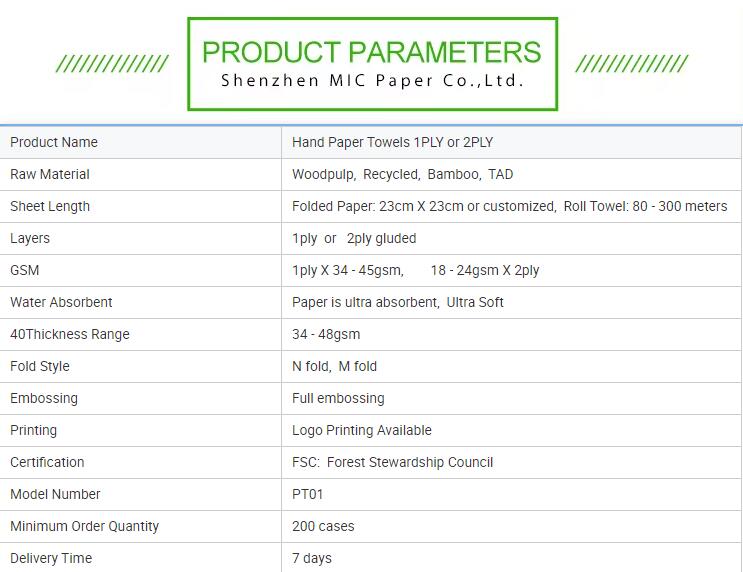
Task: Click the 200 cases minimum order value
Action: (323, 526)
